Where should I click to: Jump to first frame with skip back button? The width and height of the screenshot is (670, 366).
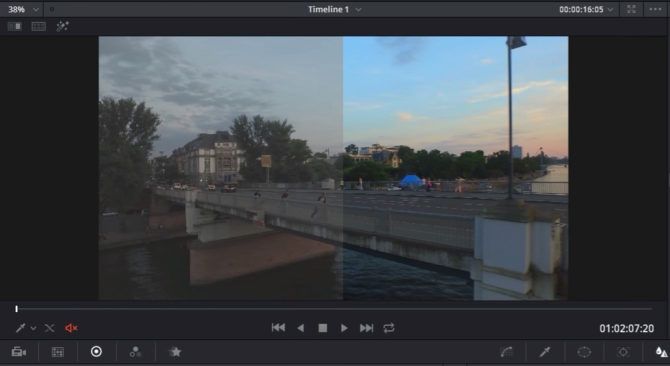[x=278, y=328]
